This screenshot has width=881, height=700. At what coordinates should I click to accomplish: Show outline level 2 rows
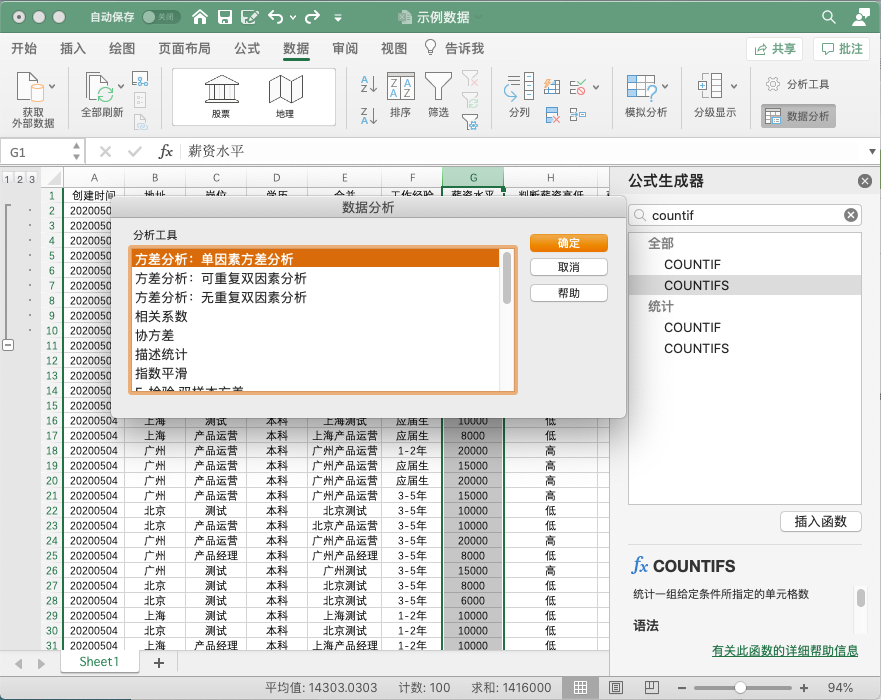click(18, 179)
